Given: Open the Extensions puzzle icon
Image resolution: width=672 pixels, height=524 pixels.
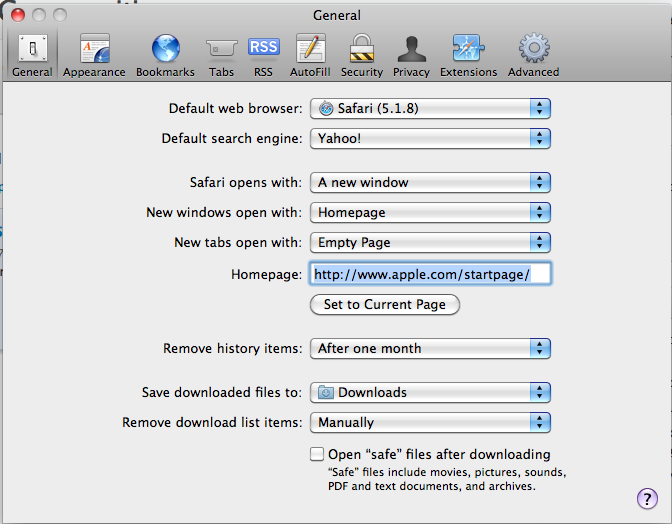Looking at the screenshot, I should tap(468, 48).
